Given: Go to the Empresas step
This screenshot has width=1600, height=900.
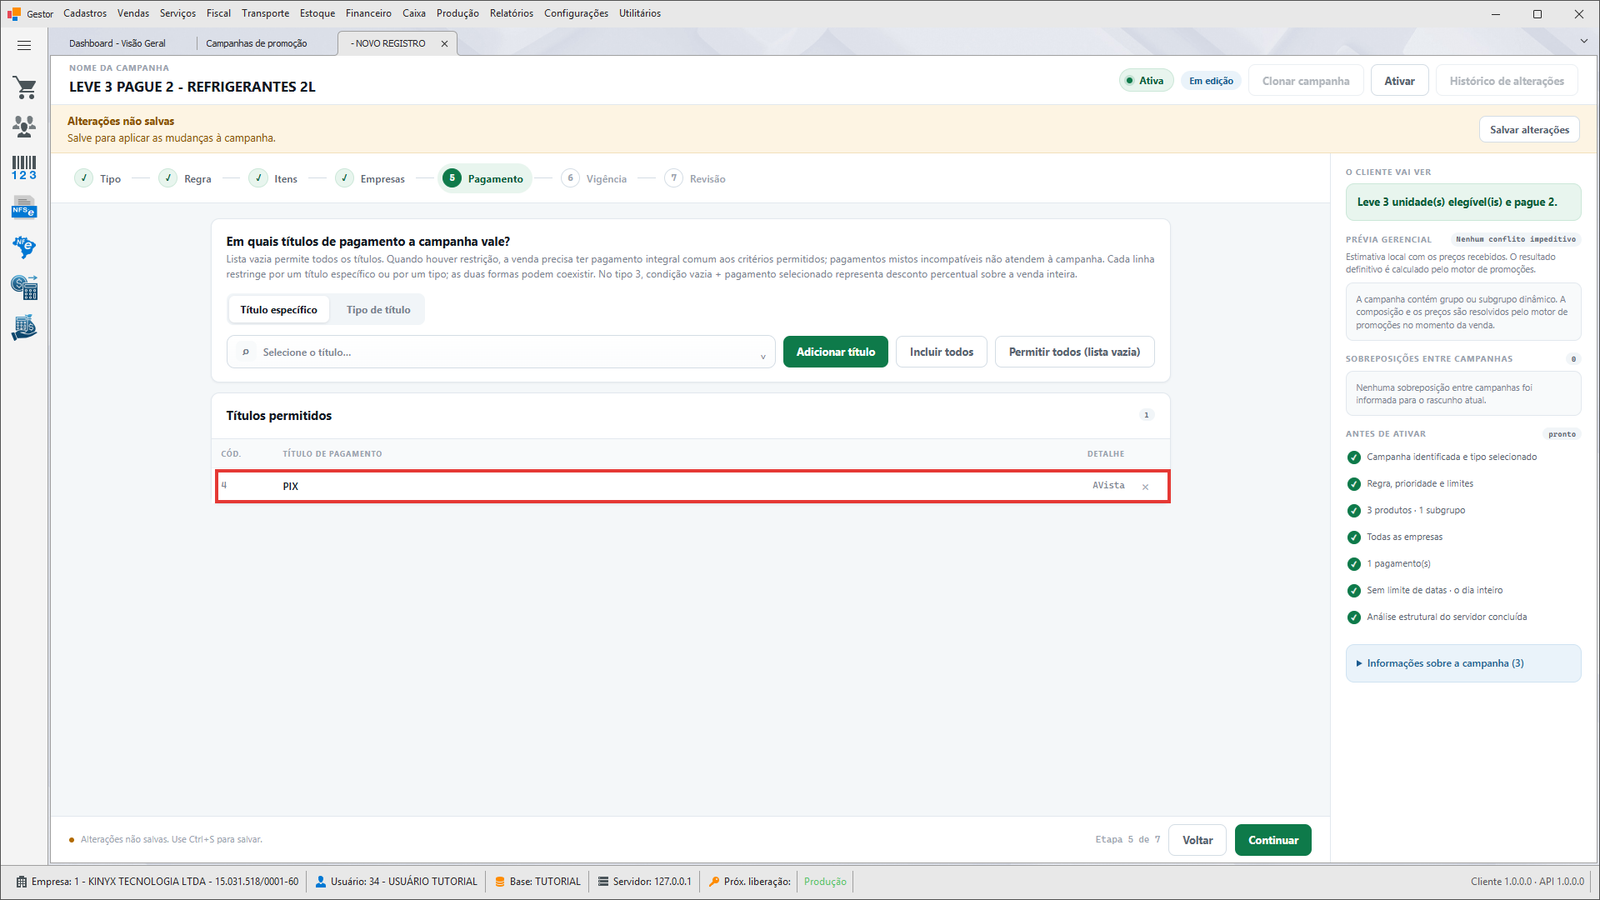Looking at the screenshot, I should coord(371,179).
